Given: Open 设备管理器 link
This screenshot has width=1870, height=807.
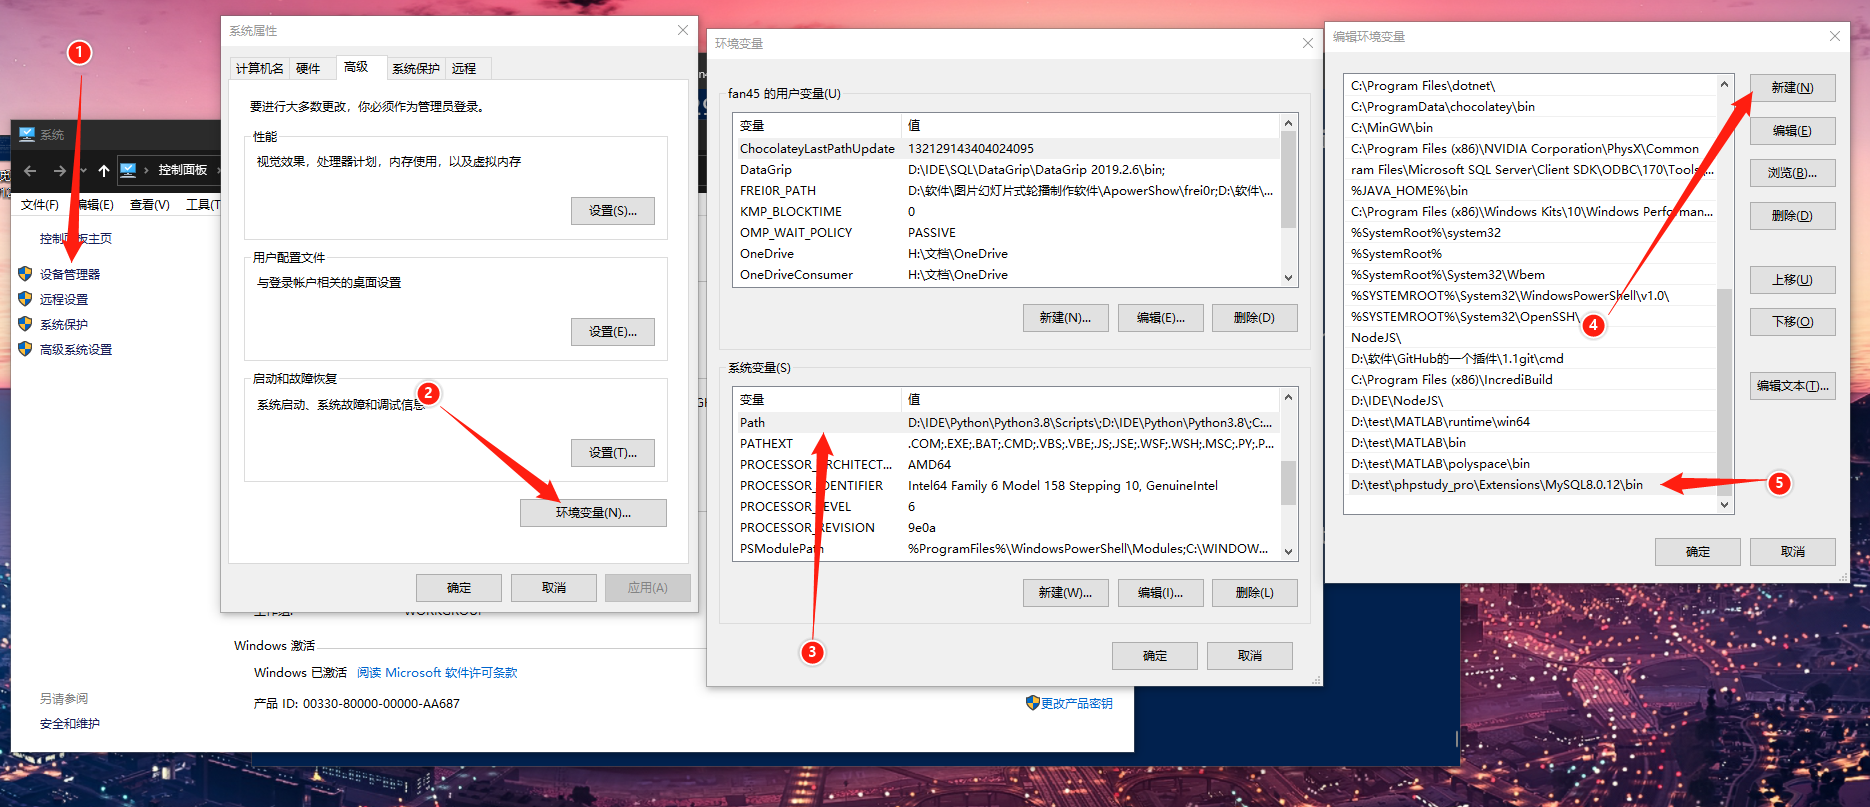Looking at the screenshot, I should click(70, 274).
